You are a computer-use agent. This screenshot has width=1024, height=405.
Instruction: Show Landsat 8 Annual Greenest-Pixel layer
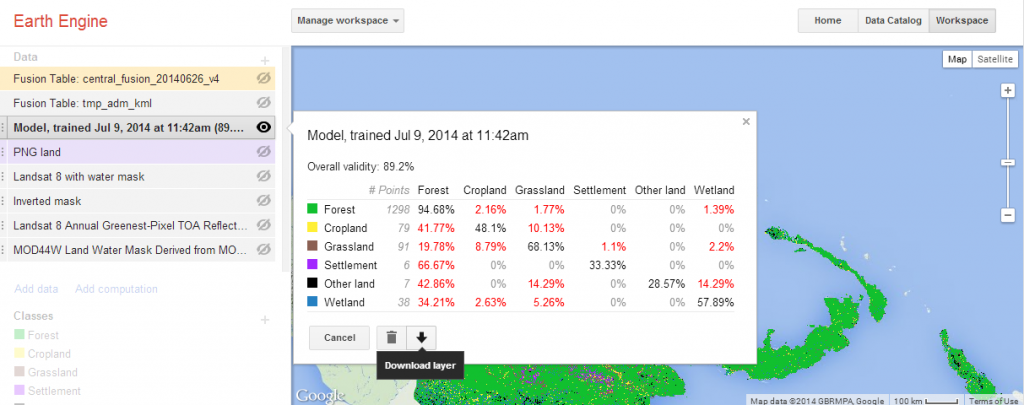pyautogui.click(x=263, y=225)
